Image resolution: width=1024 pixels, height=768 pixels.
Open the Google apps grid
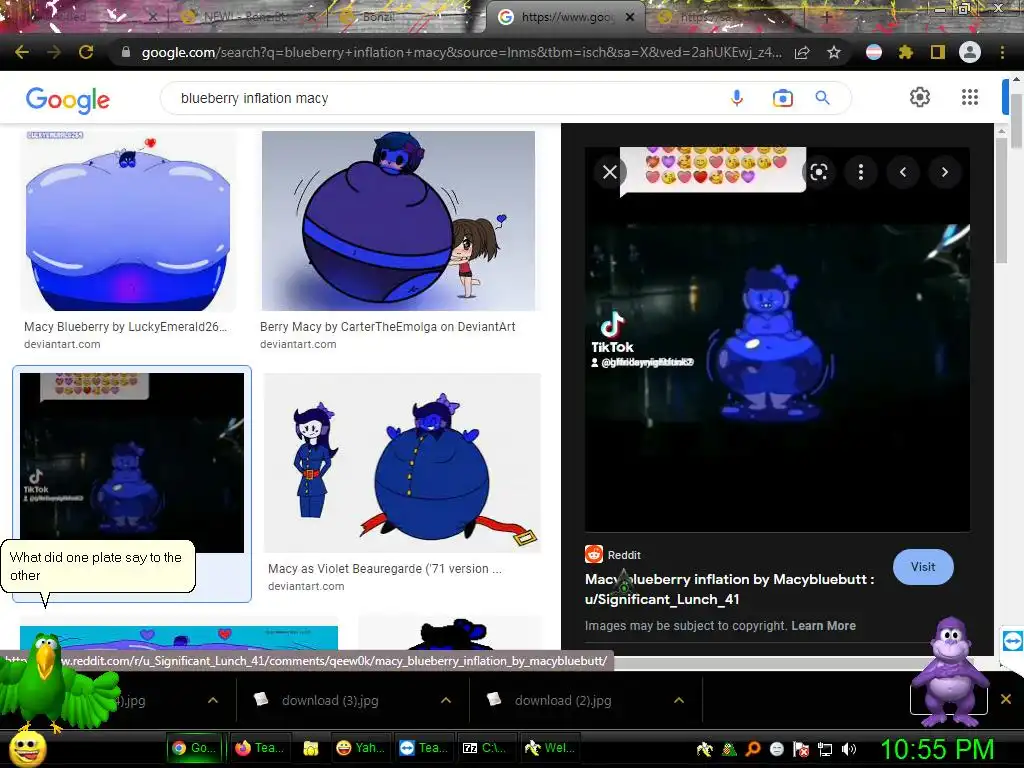(x=970, y=97)
